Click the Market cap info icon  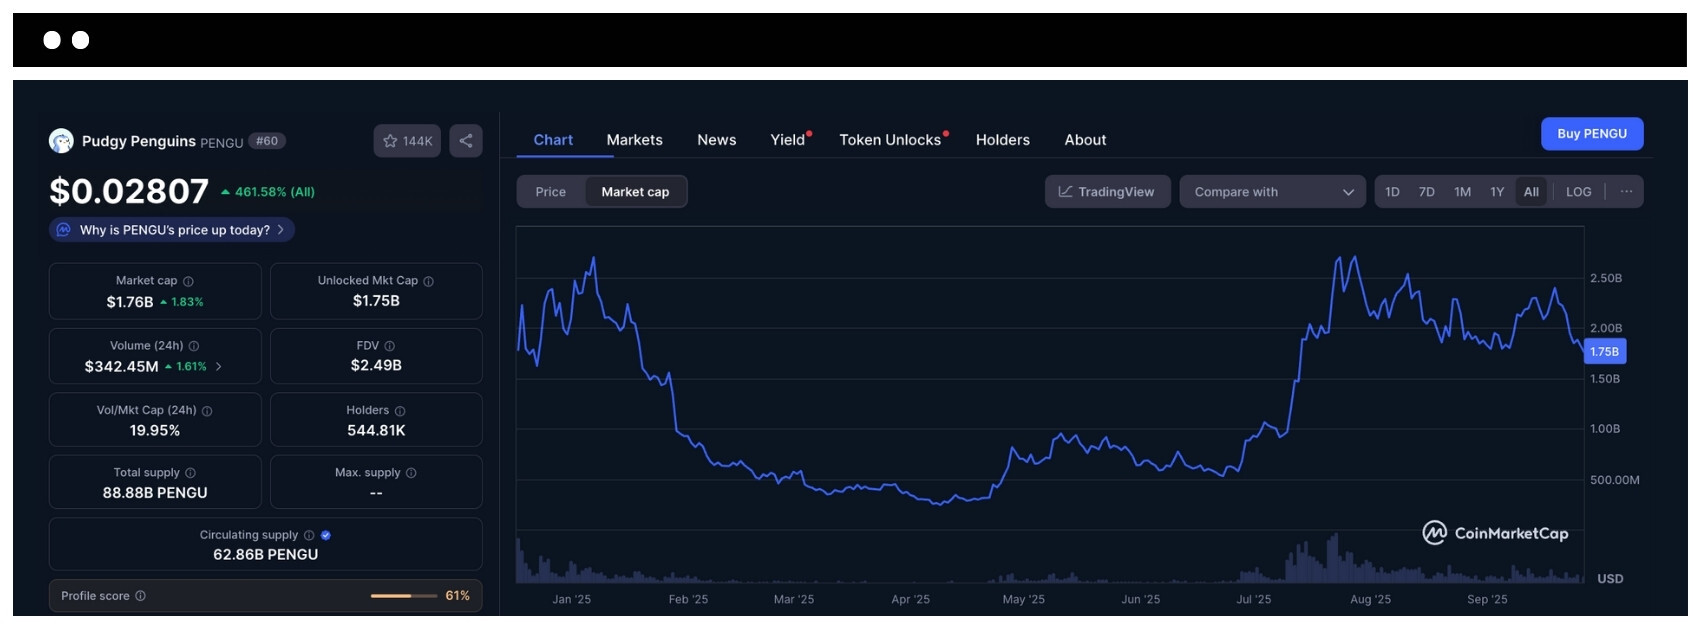pos(188,281)
